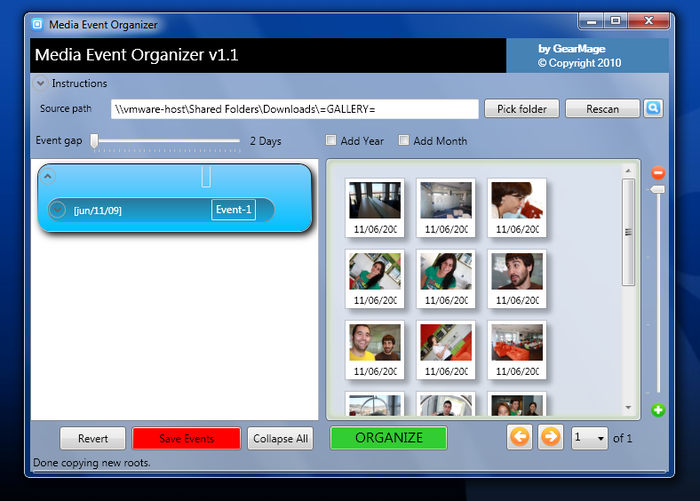This screenshot has width=700, height=501.
Task: Go to previous page with left arrow
Action: [x=519, y=438]
